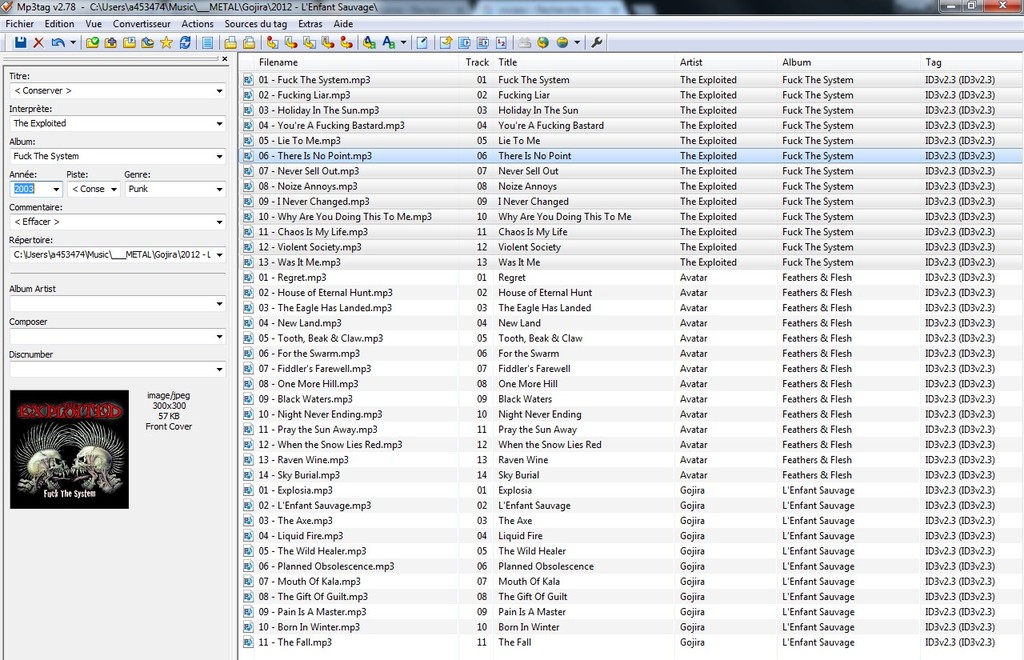Click file icon for 01 - Fuck The System.mp3
The width and height of the screenshot is (1024, 660).
[x=248, y=80]
